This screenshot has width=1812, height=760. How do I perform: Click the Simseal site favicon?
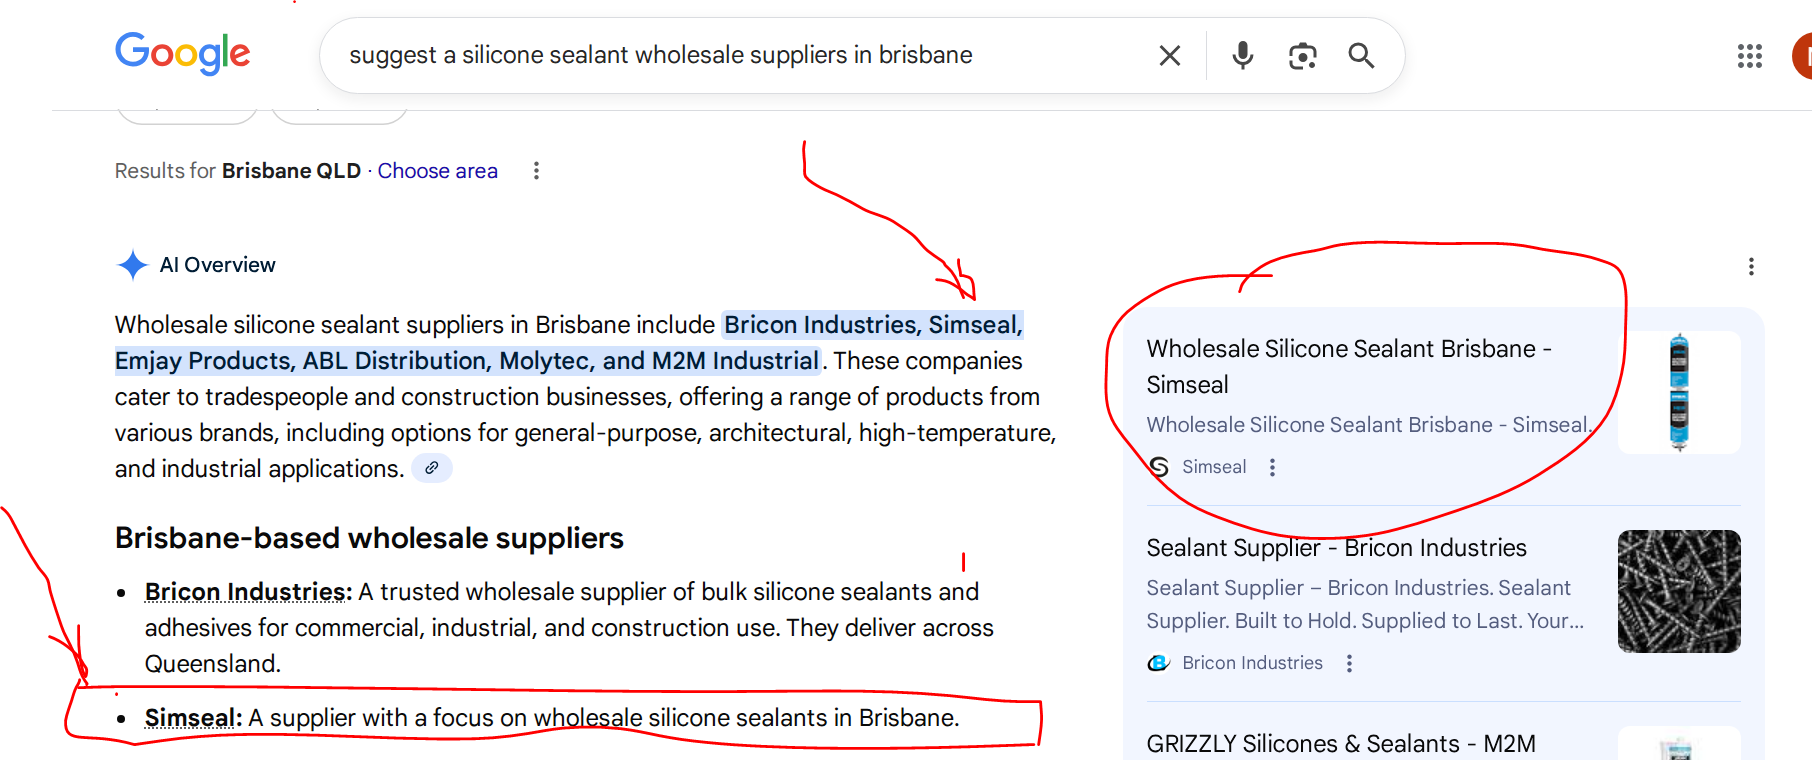(1157, 466)
